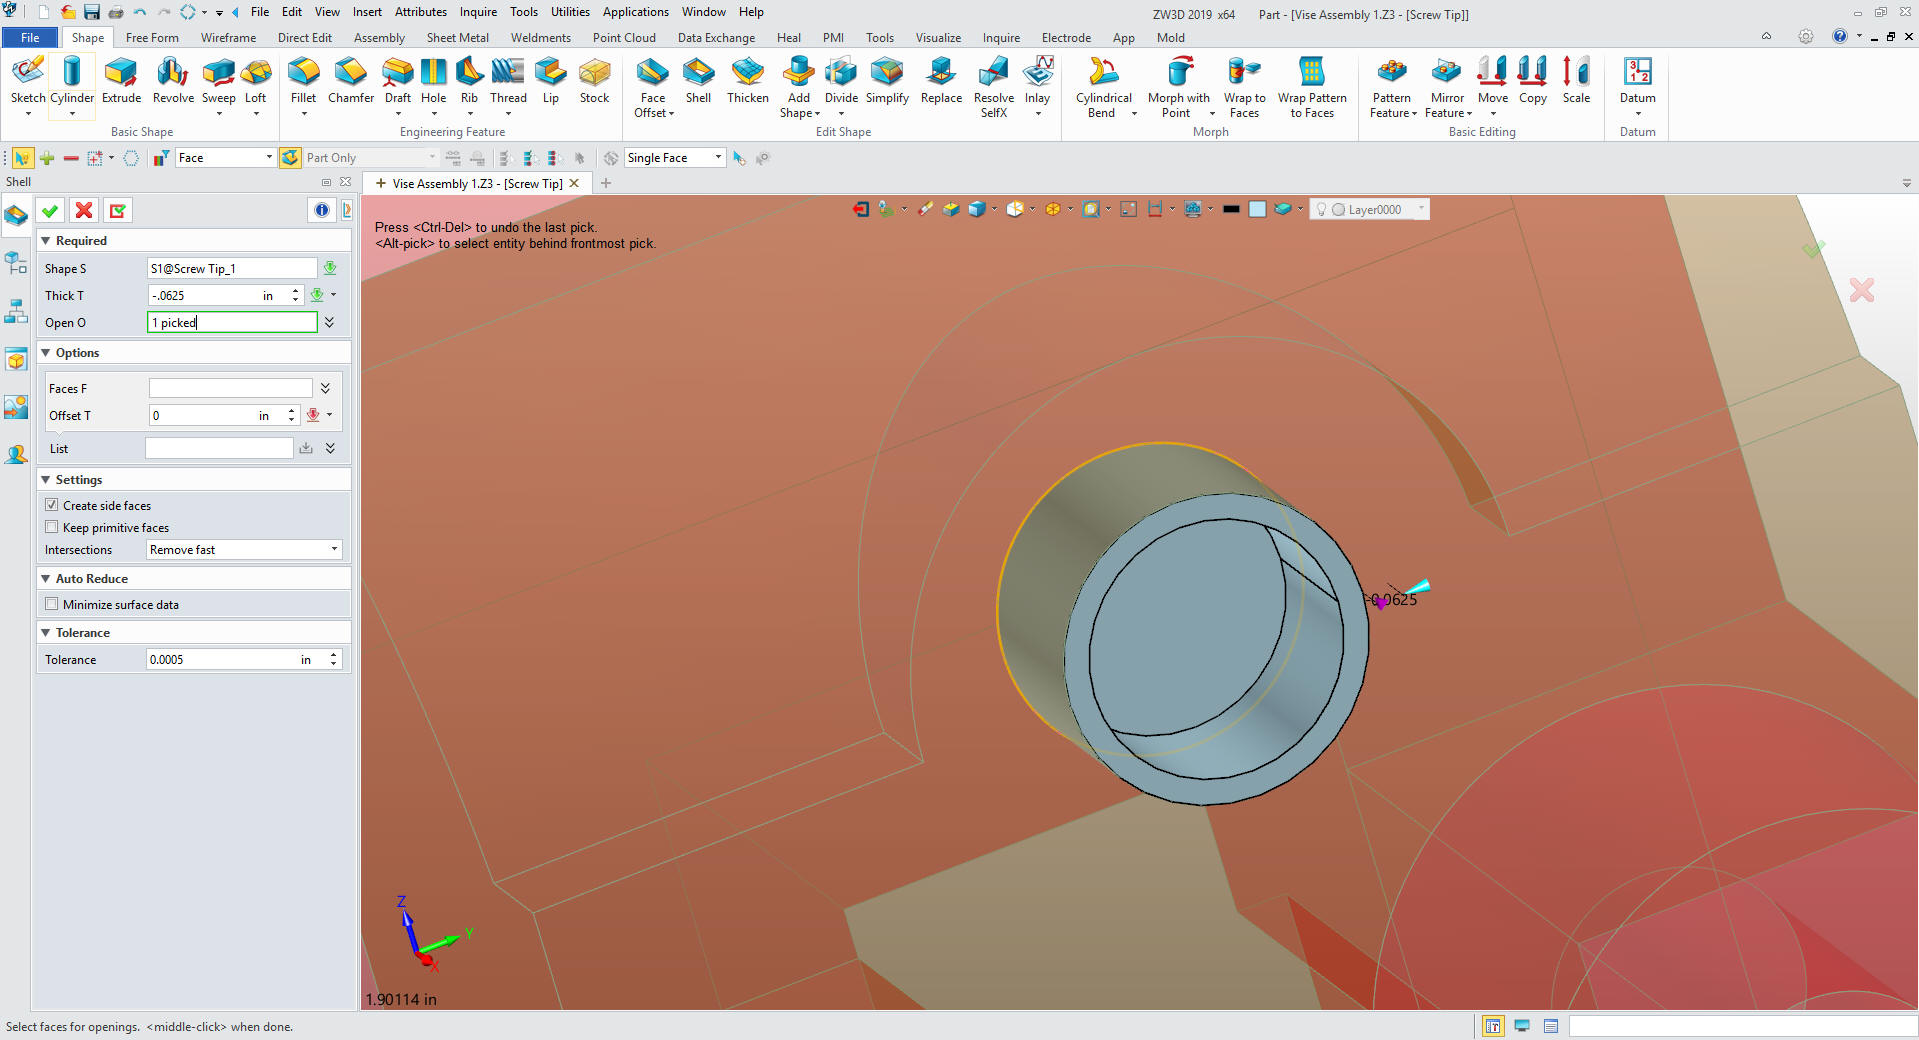The image size is (1919, 1040).
Task: Open Wrap Pattern to Faces
Action: click(1312, 87)
